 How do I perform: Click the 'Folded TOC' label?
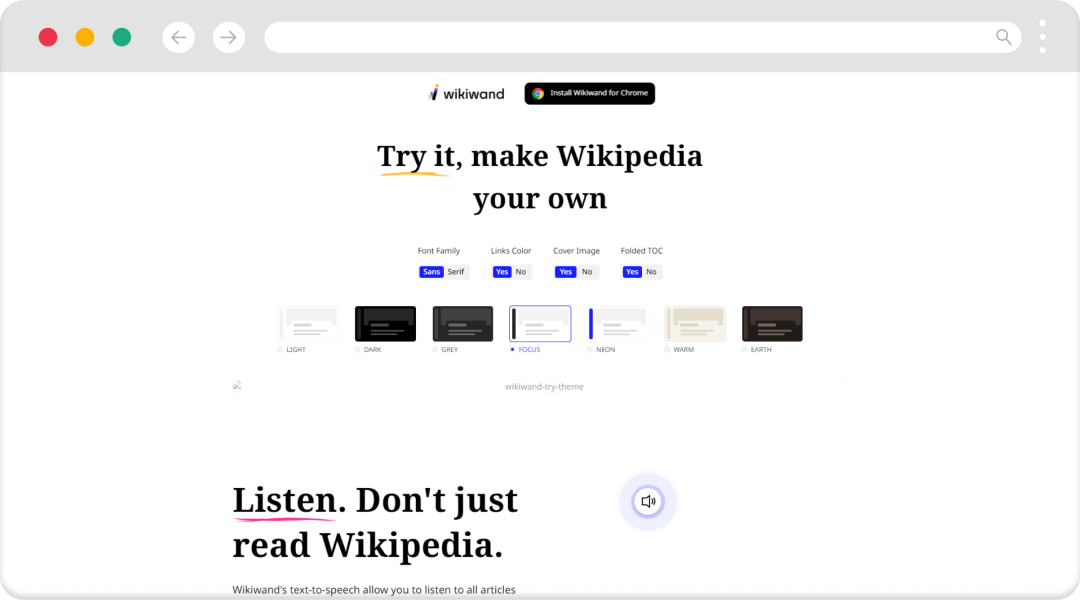click(642, 251)
